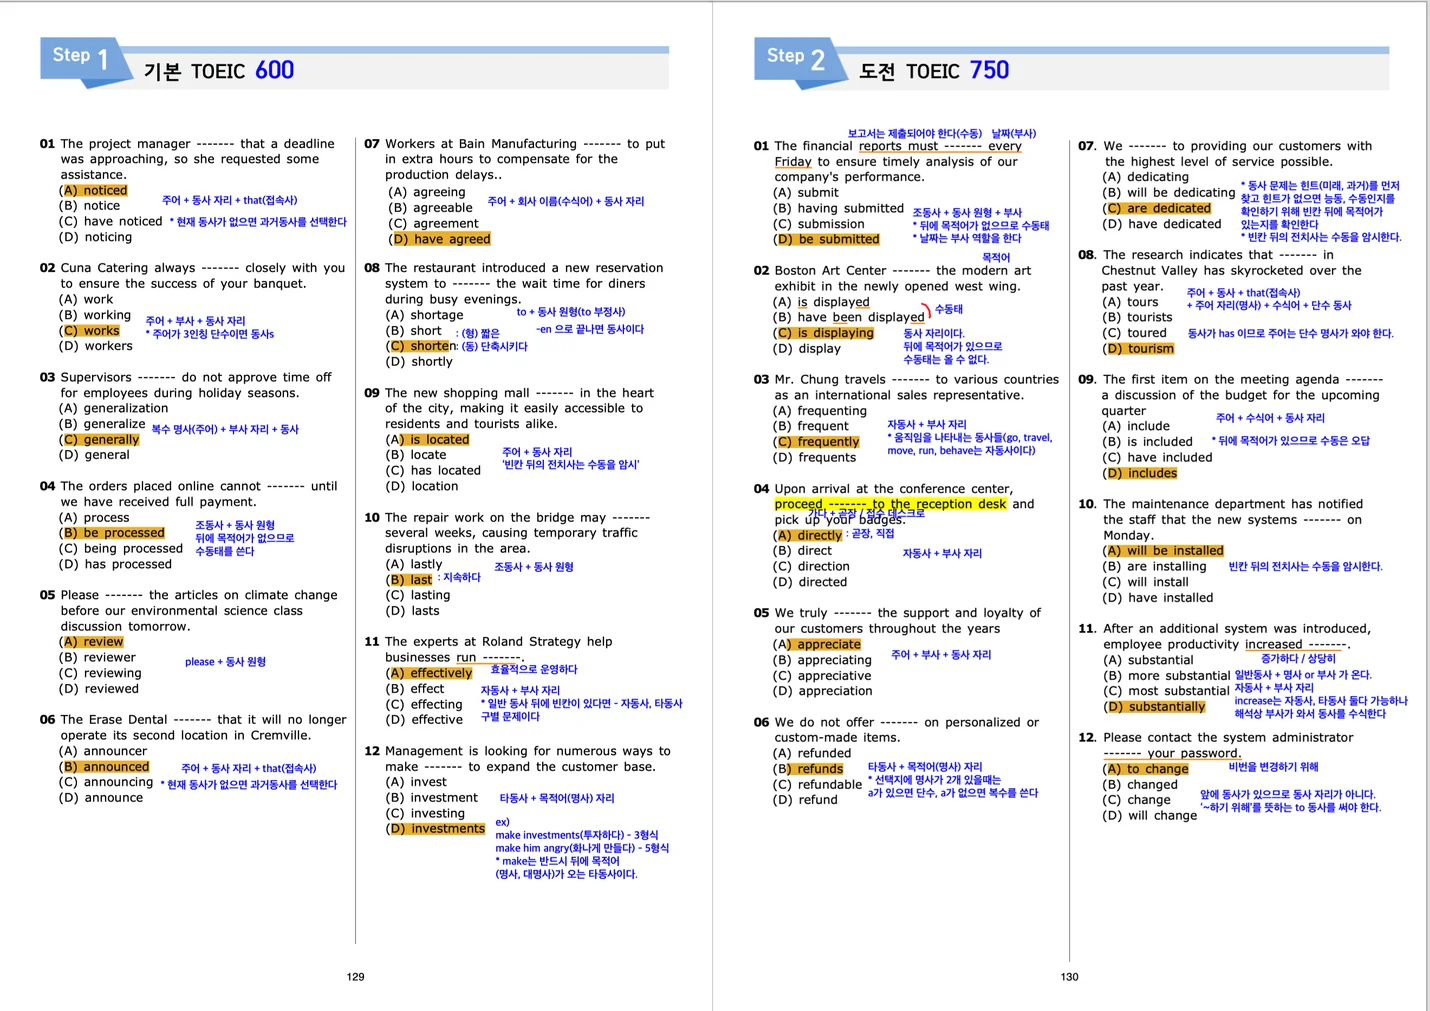
Task: Choose '(B) reviewer' in Step 1 question 05
Action: tap(97, 657)
